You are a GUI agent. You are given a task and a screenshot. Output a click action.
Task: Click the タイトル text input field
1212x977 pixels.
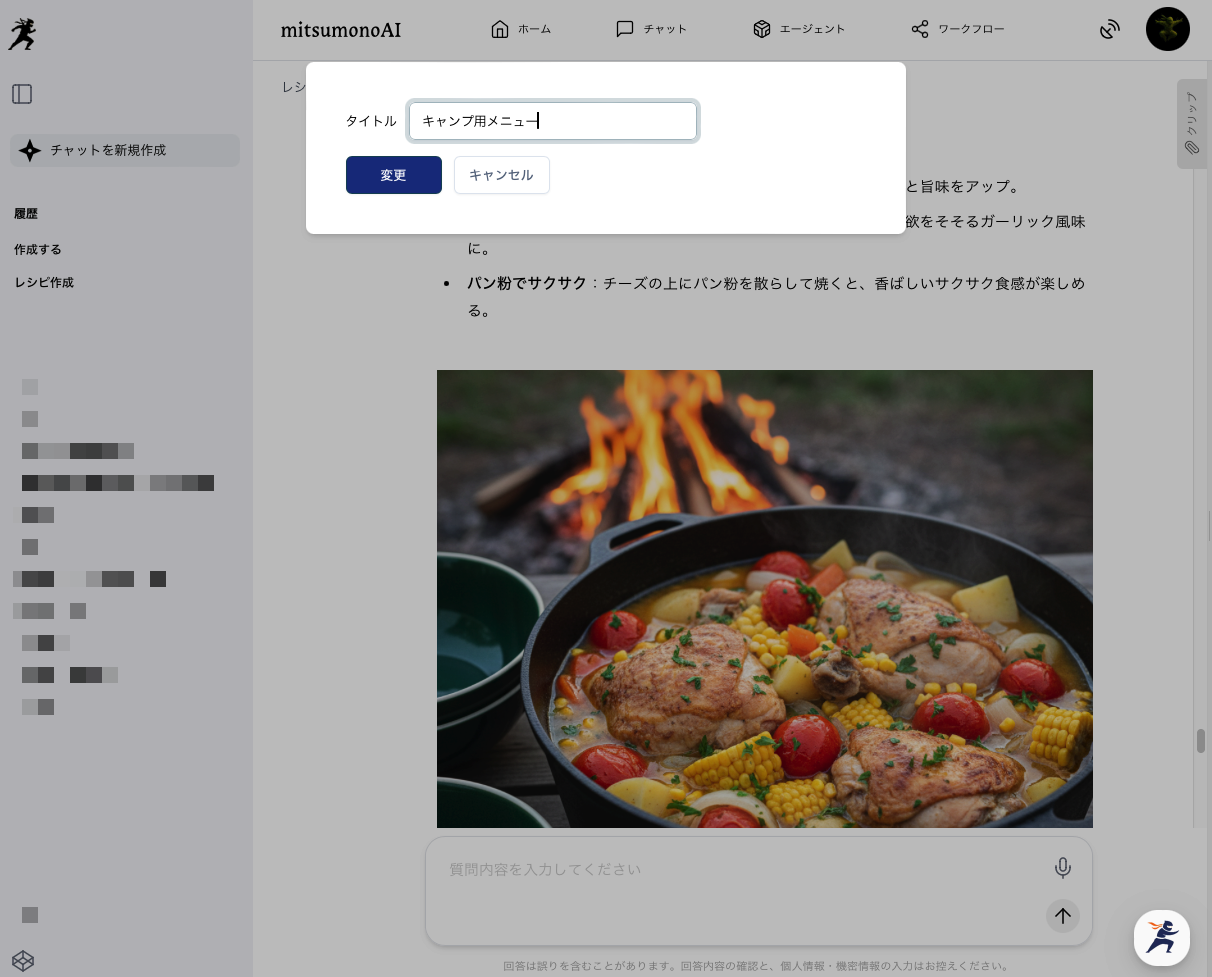point(552,121)
